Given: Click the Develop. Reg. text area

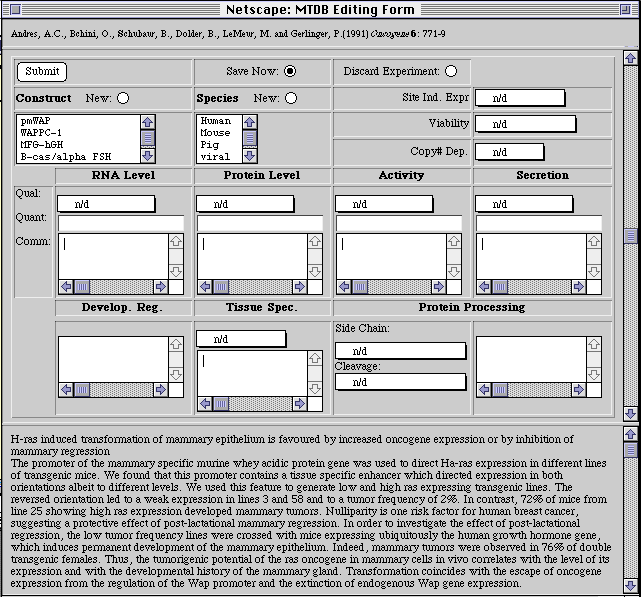Looking at the screenshot, I should 113,359.
